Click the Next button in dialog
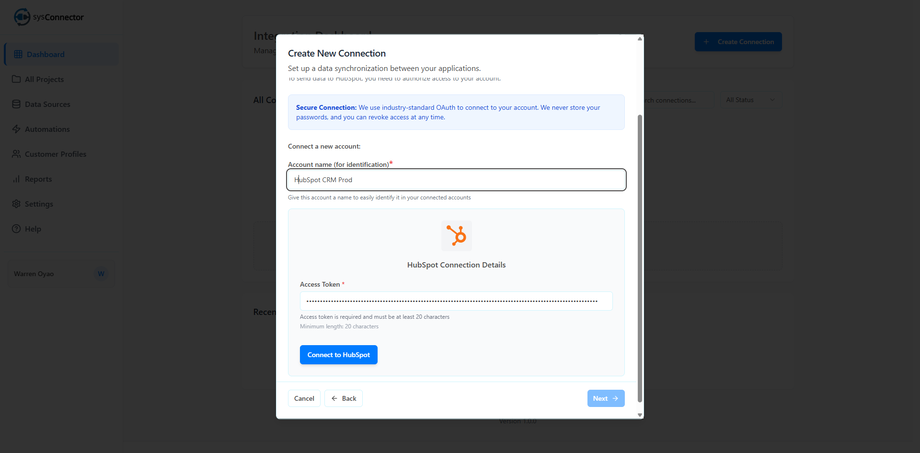 (605, 398)
